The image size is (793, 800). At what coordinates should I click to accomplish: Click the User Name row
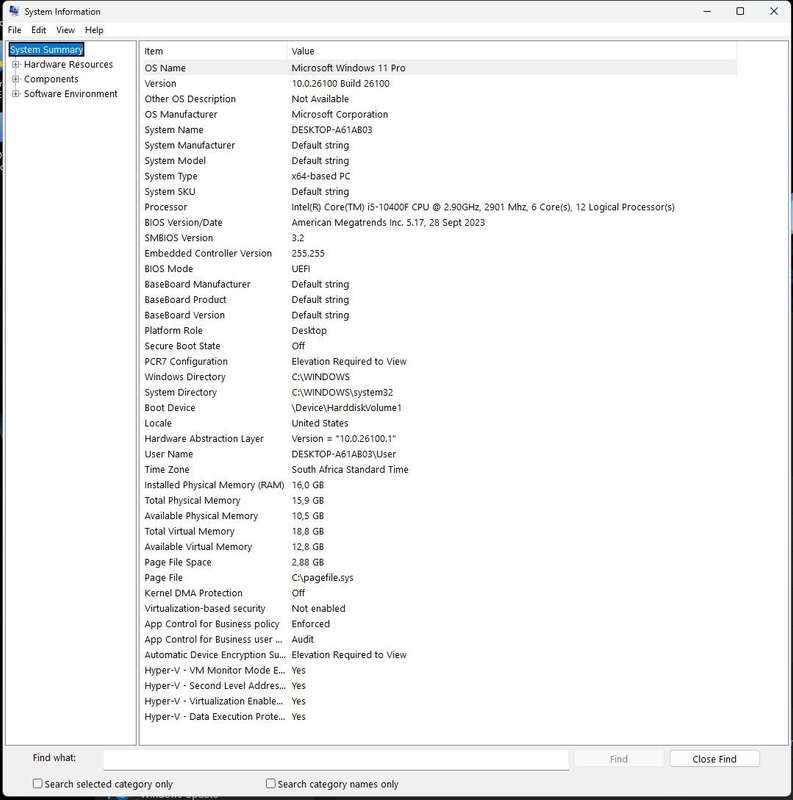[439, 454]
